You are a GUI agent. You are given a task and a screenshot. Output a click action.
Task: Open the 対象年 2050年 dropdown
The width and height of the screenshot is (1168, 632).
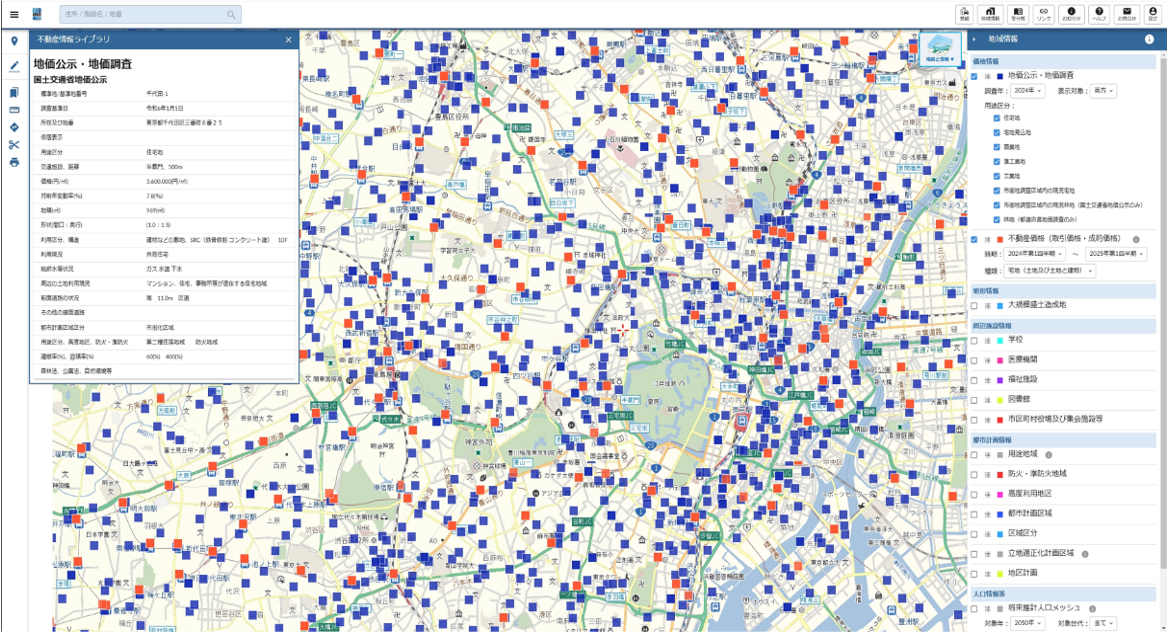coord(1029,623)
